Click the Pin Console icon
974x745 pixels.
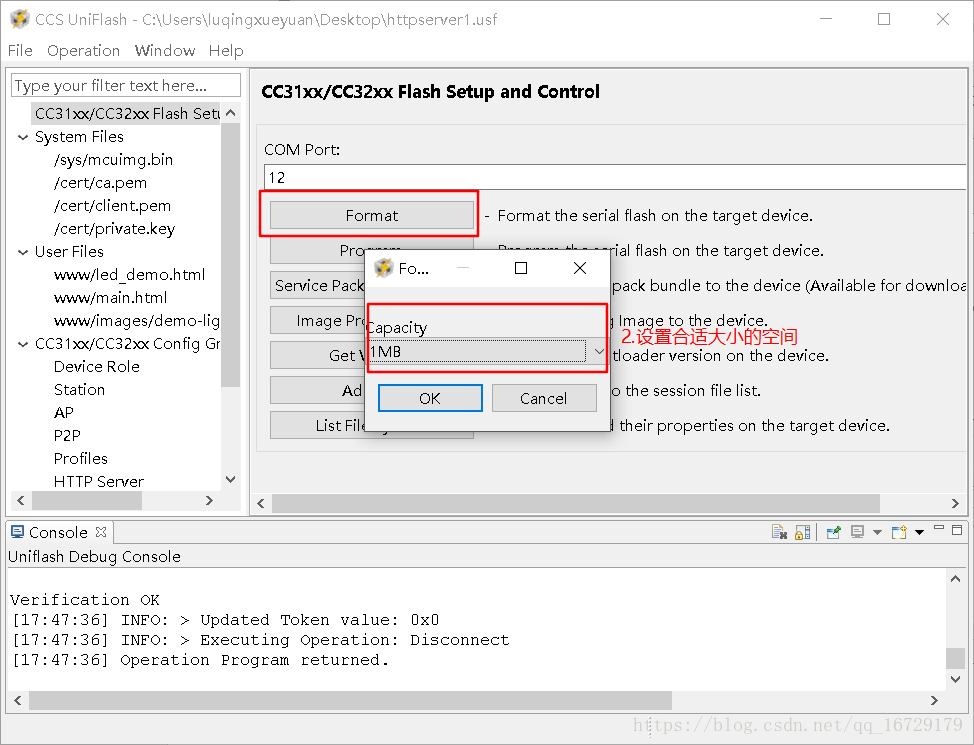(x=834, y=532)
